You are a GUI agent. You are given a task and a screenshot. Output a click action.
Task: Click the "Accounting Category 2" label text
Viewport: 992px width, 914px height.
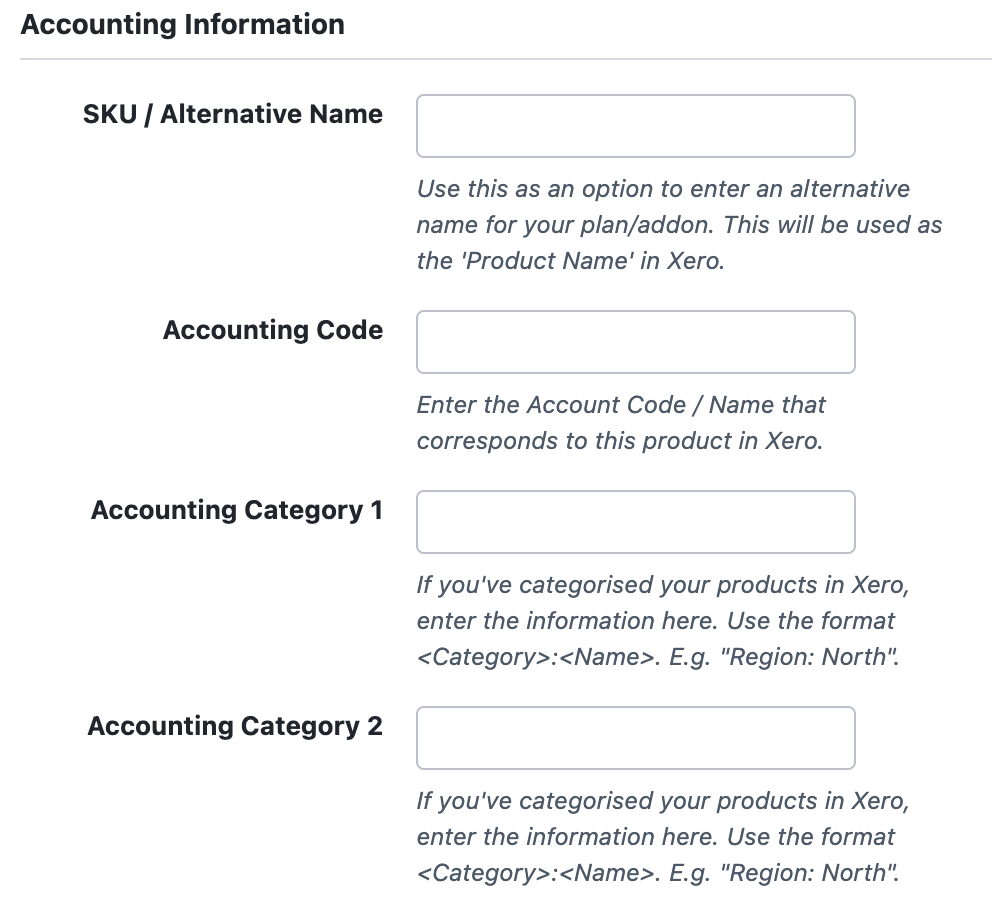(234, 726)
